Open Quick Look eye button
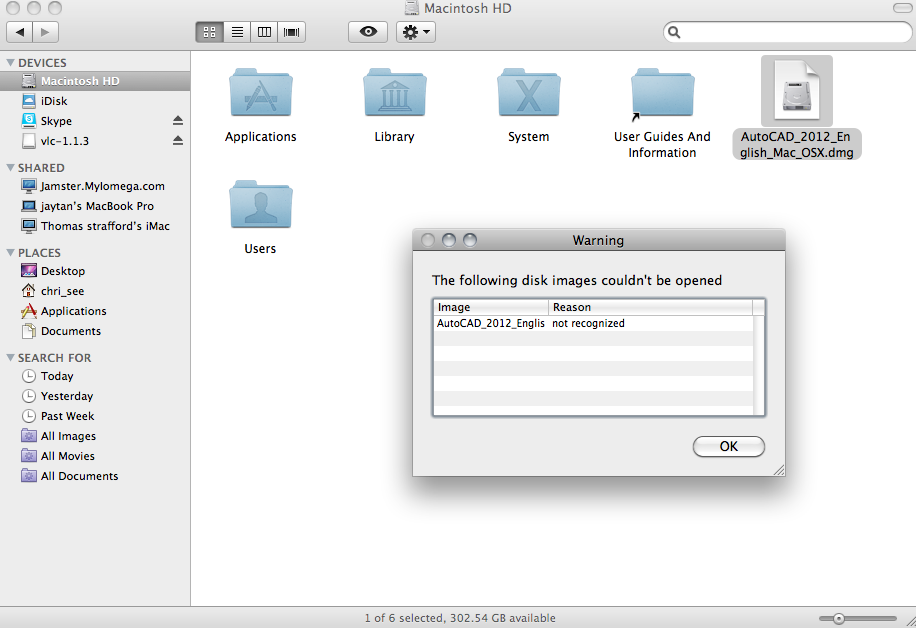916x628 pixels. [x=368, y=32]
